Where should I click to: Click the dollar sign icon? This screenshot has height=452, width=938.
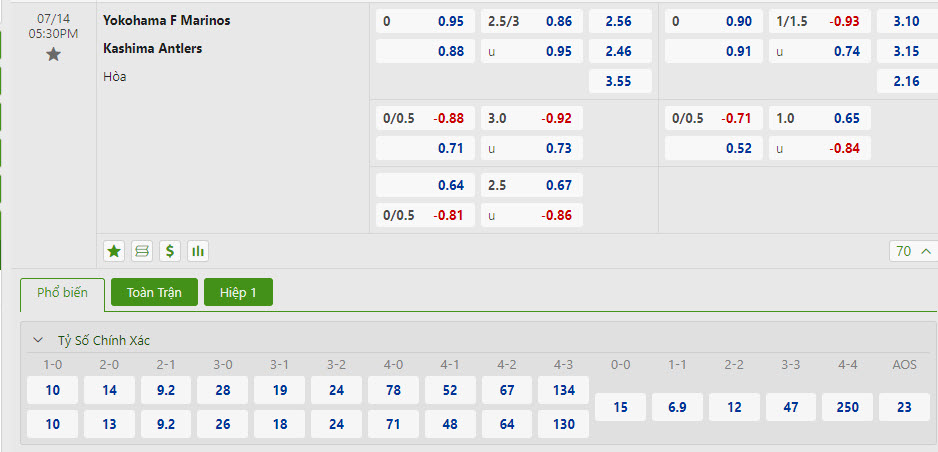click(x=170, y=251)
